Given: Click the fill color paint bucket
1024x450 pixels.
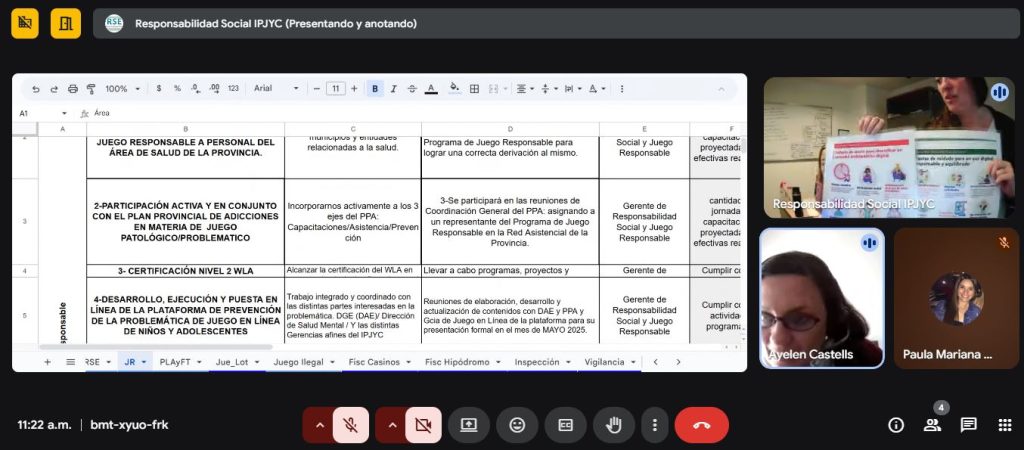Looking at the screenshot, I should (454, 89).
